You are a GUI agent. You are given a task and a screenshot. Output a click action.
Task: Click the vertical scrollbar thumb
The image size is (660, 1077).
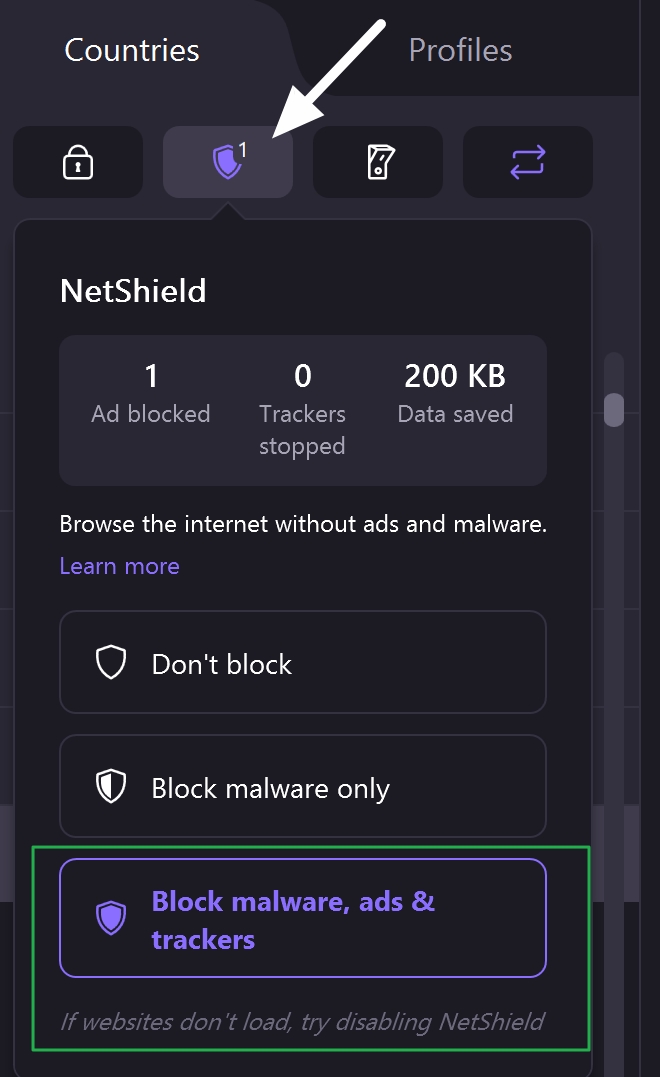(614, 409)
